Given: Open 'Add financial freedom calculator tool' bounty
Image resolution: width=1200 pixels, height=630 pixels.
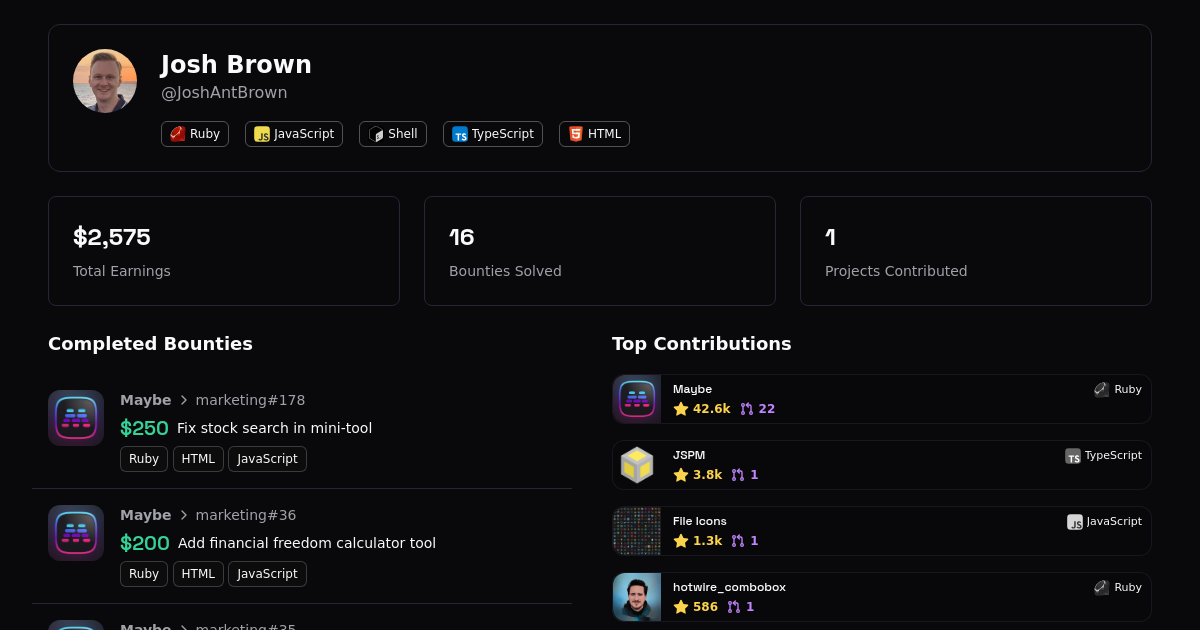Looking at the screenshot, I should click(306, 543).
